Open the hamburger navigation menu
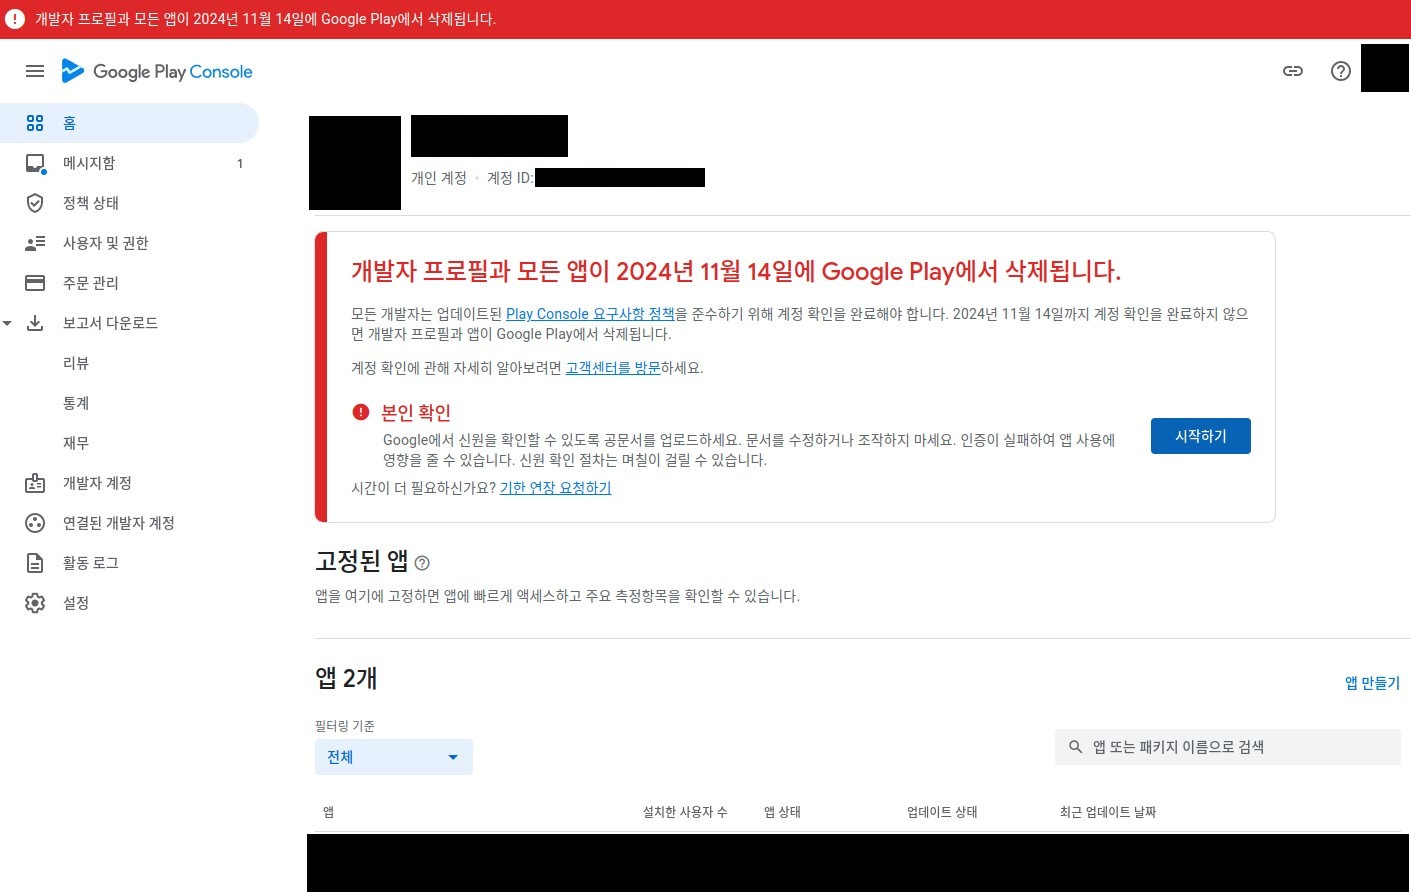This screenshot has height=892, width=1411. (35, 71)
